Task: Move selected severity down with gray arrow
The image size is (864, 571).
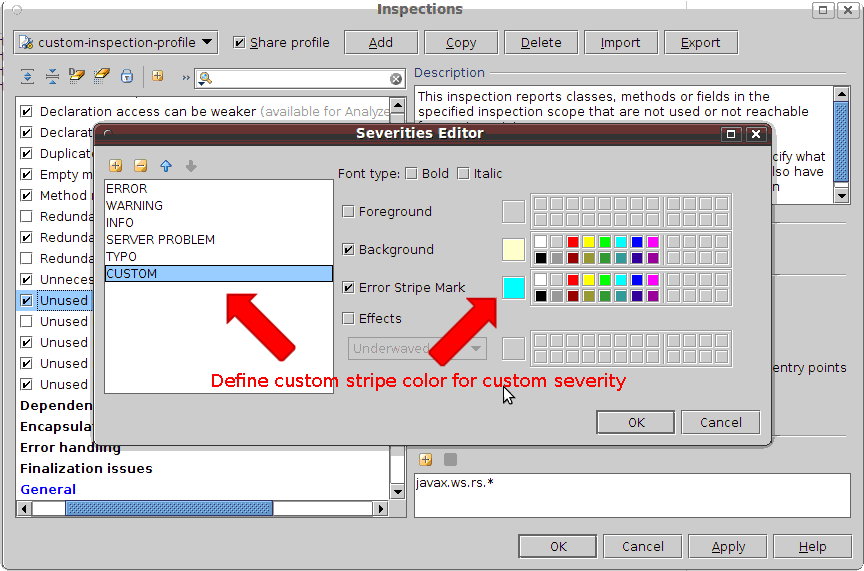Action: [191, 166]
